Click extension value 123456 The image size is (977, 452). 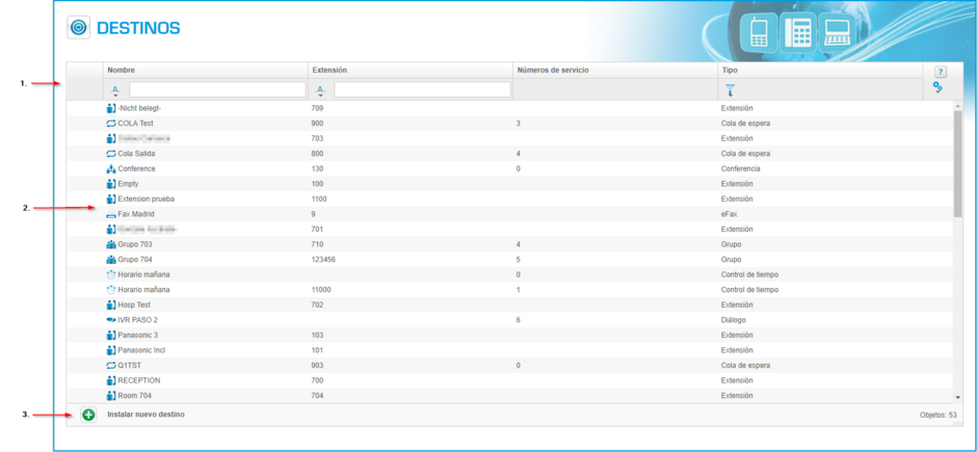[323, 259]
